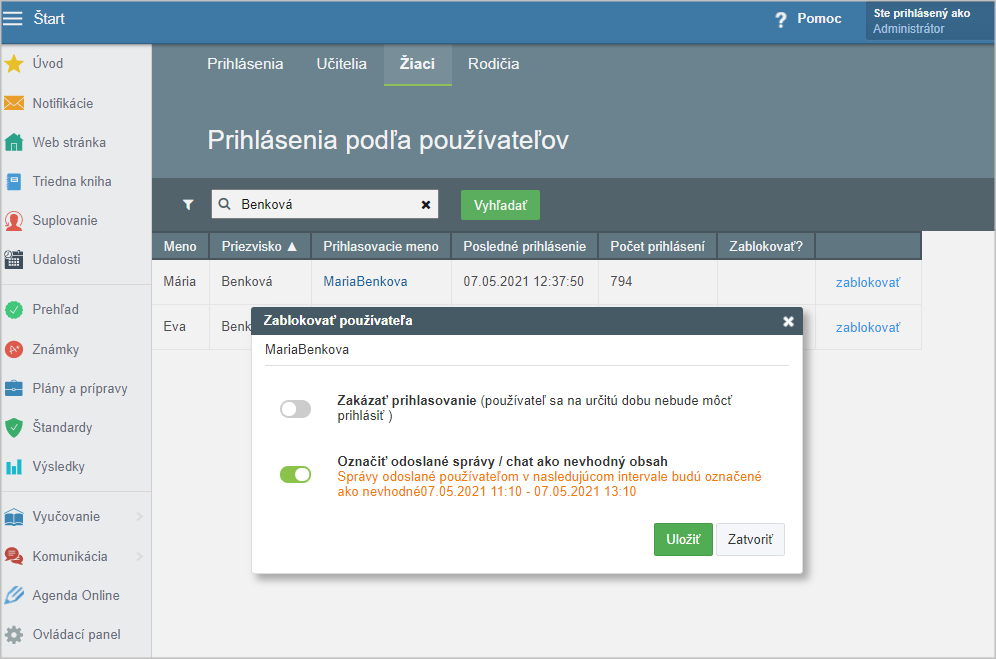The height and width of the screenshot is (659, 996).
Task: Click the Známky grades icon
Action: (x=14, y=350)
